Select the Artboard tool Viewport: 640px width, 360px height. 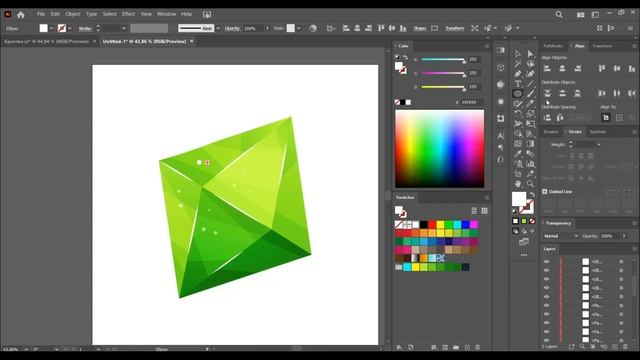click(518, 173)
